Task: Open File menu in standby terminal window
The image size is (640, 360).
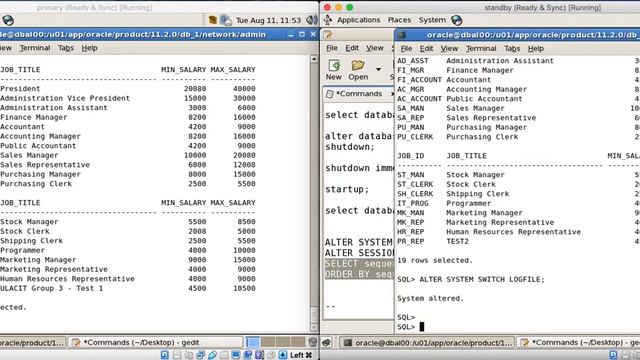Action: [x=406, y=49]
